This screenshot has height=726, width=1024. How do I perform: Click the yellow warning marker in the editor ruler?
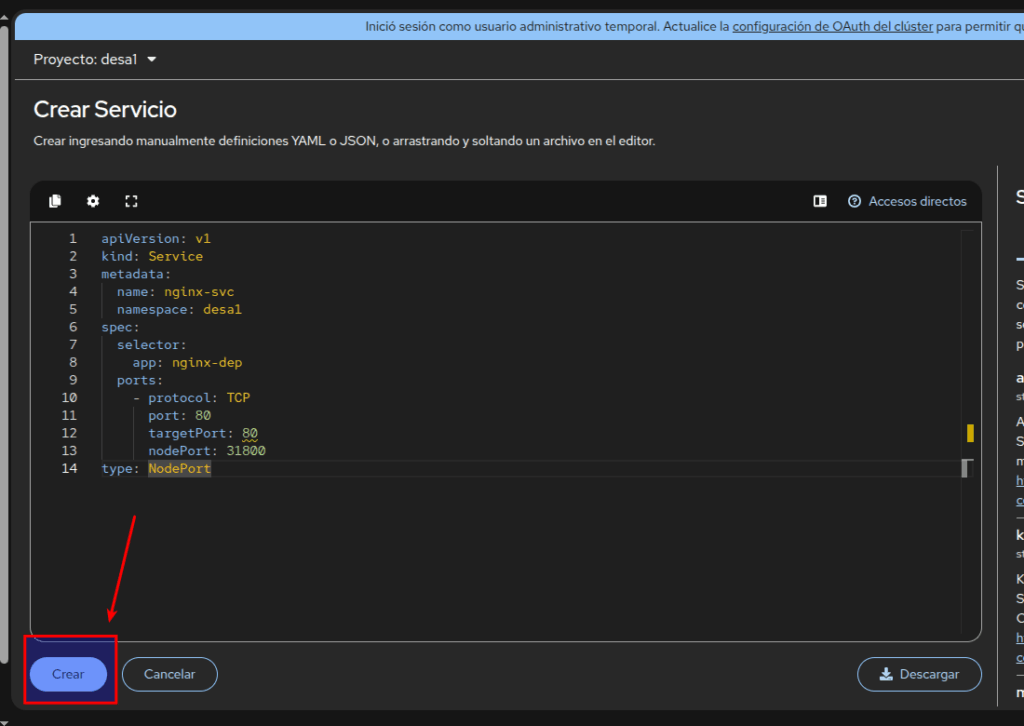969,433
